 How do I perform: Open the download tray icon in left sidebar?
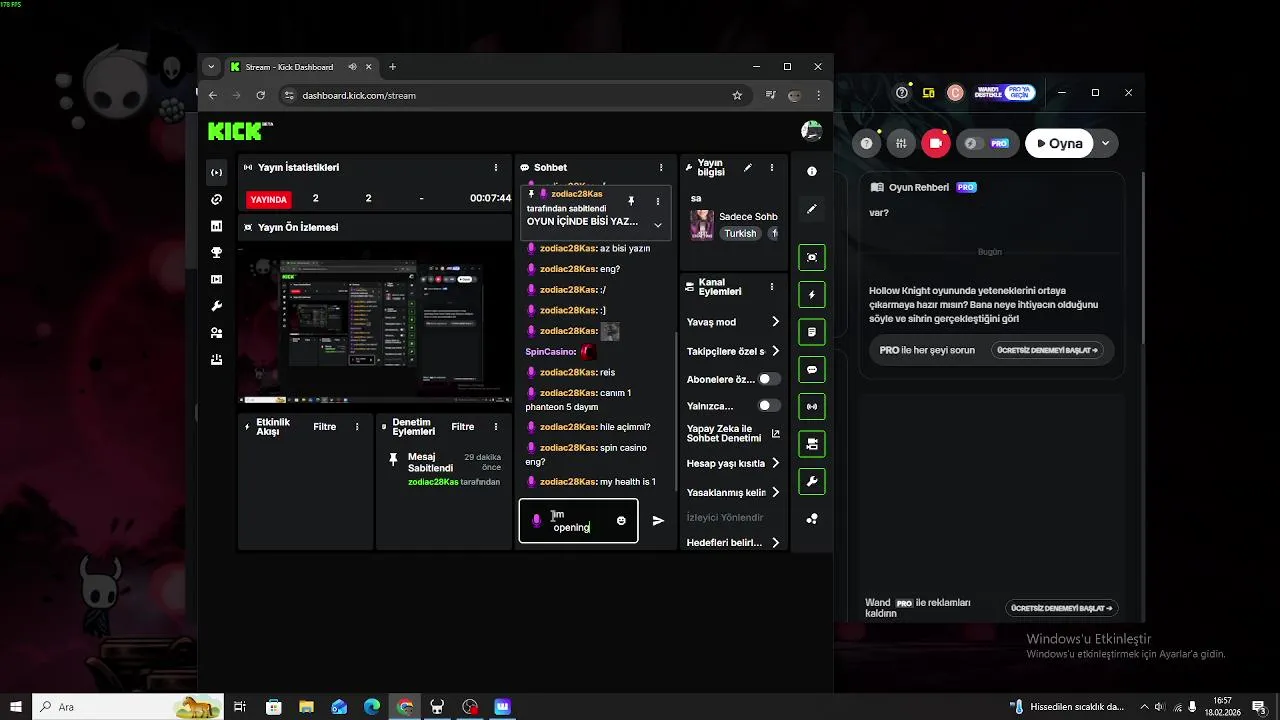pyautogui.click(x=216, y=360)
